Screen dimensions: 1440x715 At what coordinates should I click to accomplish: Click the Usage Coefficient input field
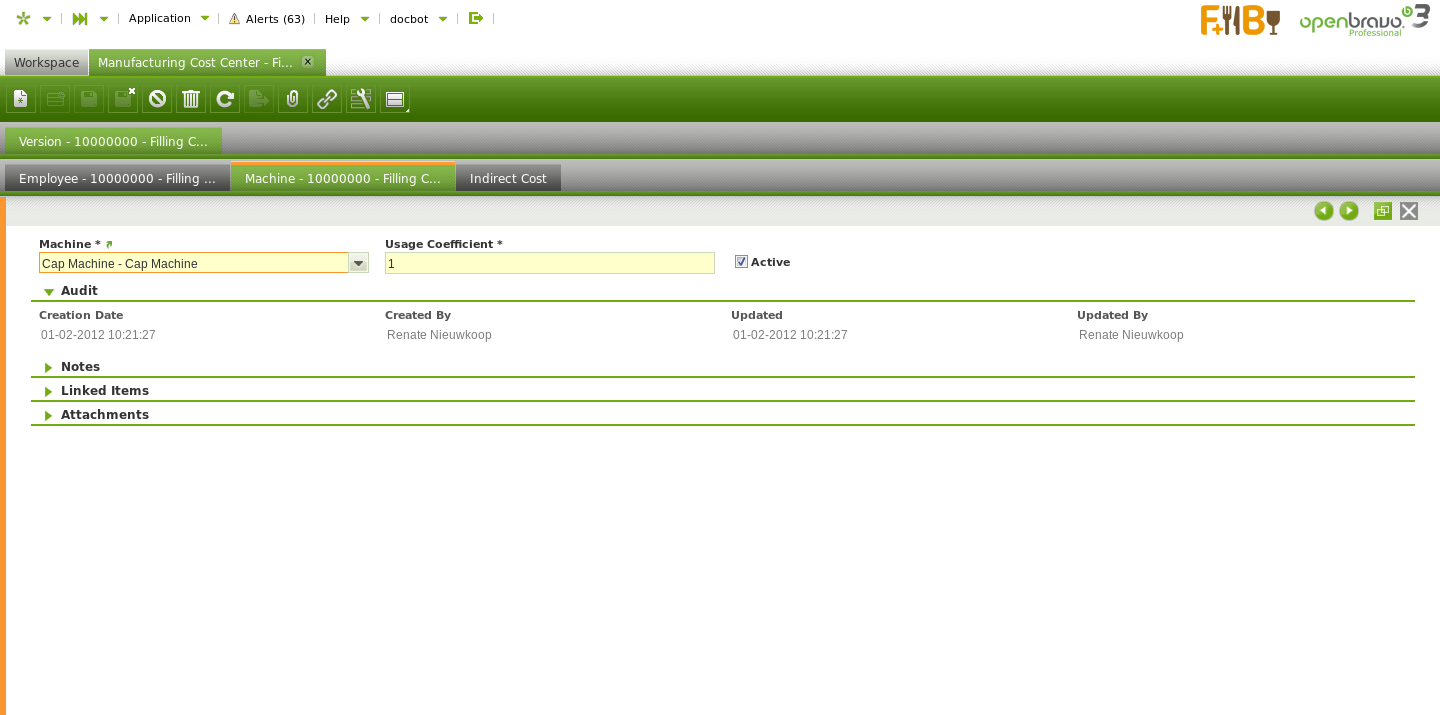549,263
